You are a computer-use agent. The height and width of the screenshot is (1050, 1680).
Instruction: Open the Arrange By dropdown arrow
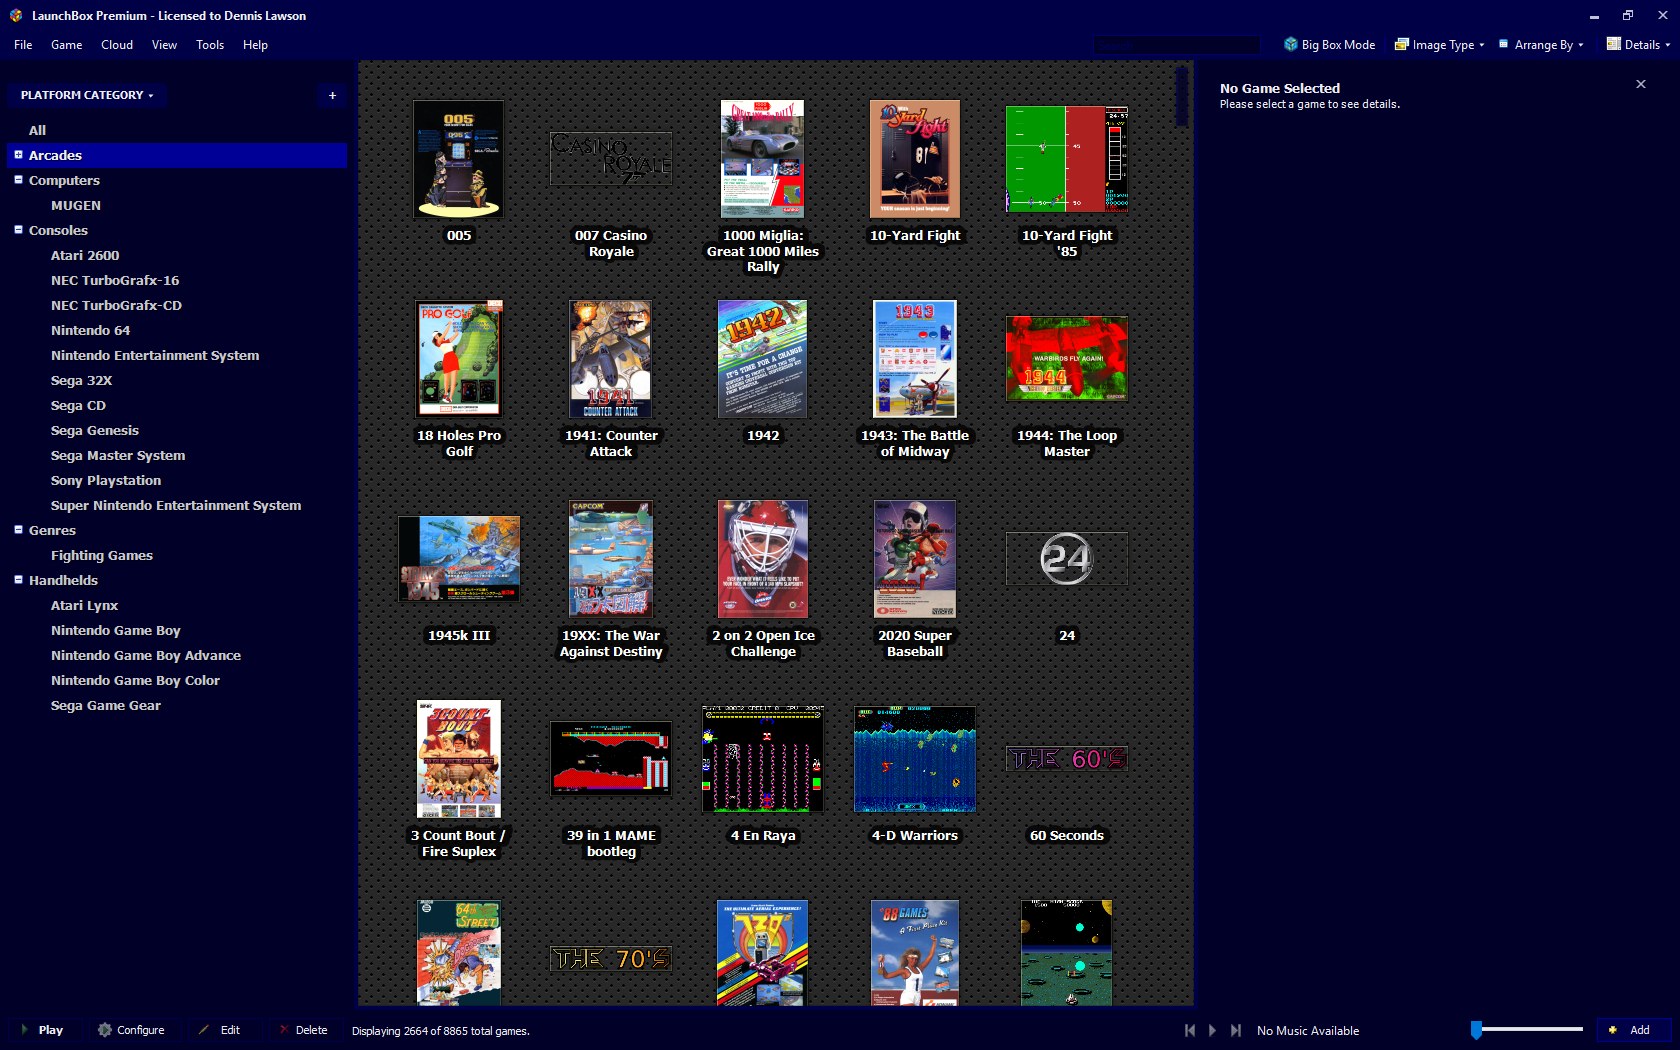(x=1581, y=45)
